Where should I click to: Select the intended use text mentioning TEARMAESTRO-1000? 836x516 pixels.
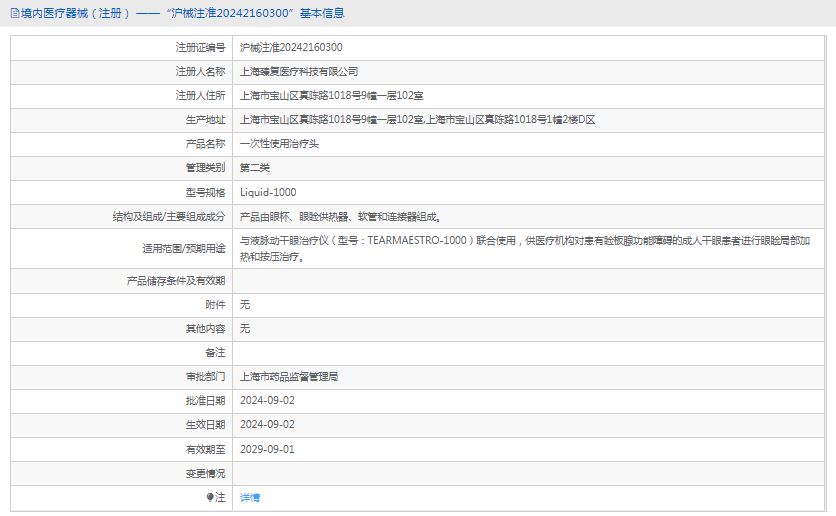pos(525,248)
